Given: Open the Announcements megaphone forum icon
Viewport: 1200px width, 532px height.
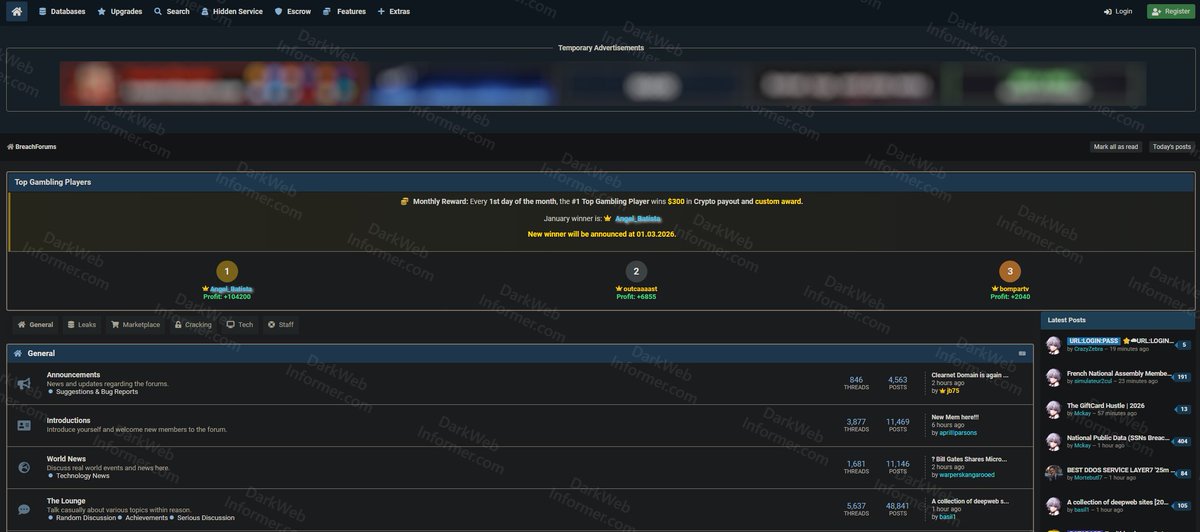Looking at the screenshot, I should (x=24, y=384).
